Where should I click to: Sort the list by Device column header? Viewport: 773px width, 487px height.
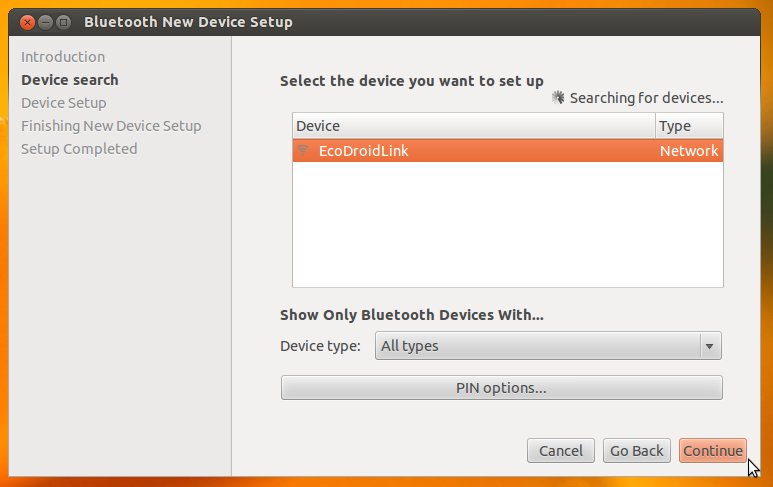(473, 126)
